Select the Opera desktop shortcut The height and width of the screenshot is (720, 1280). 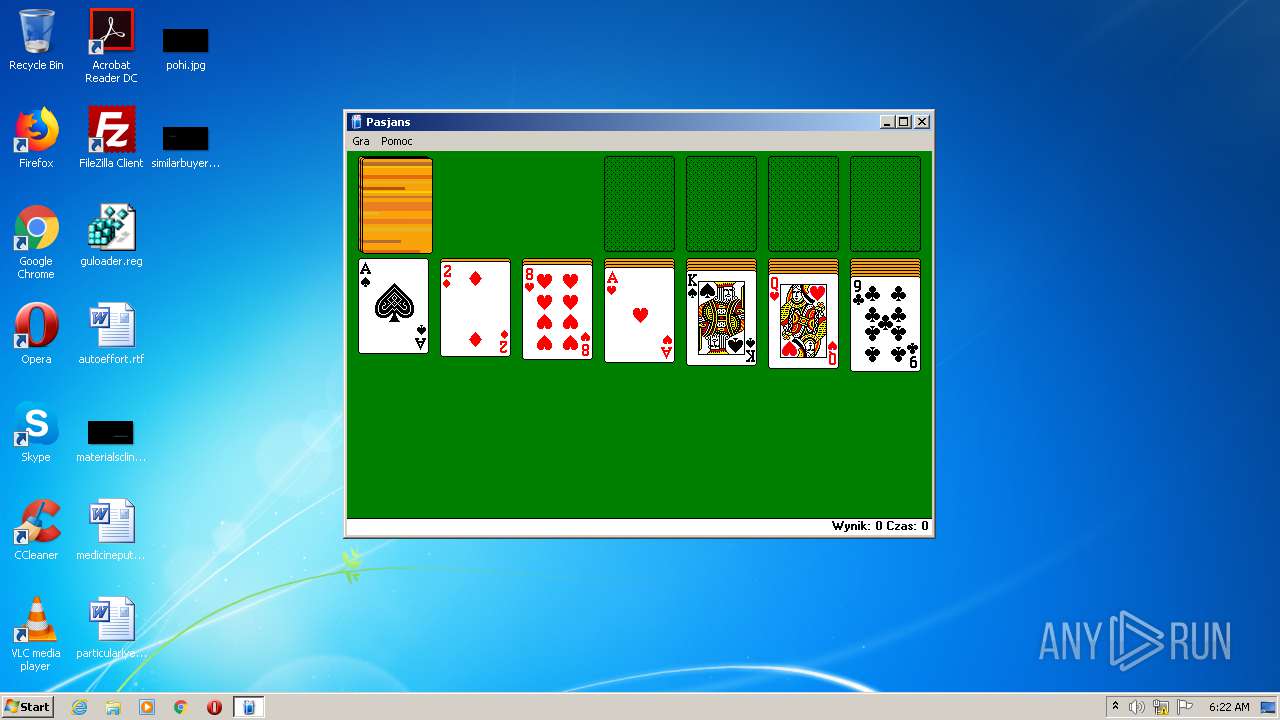coord(36,334)
